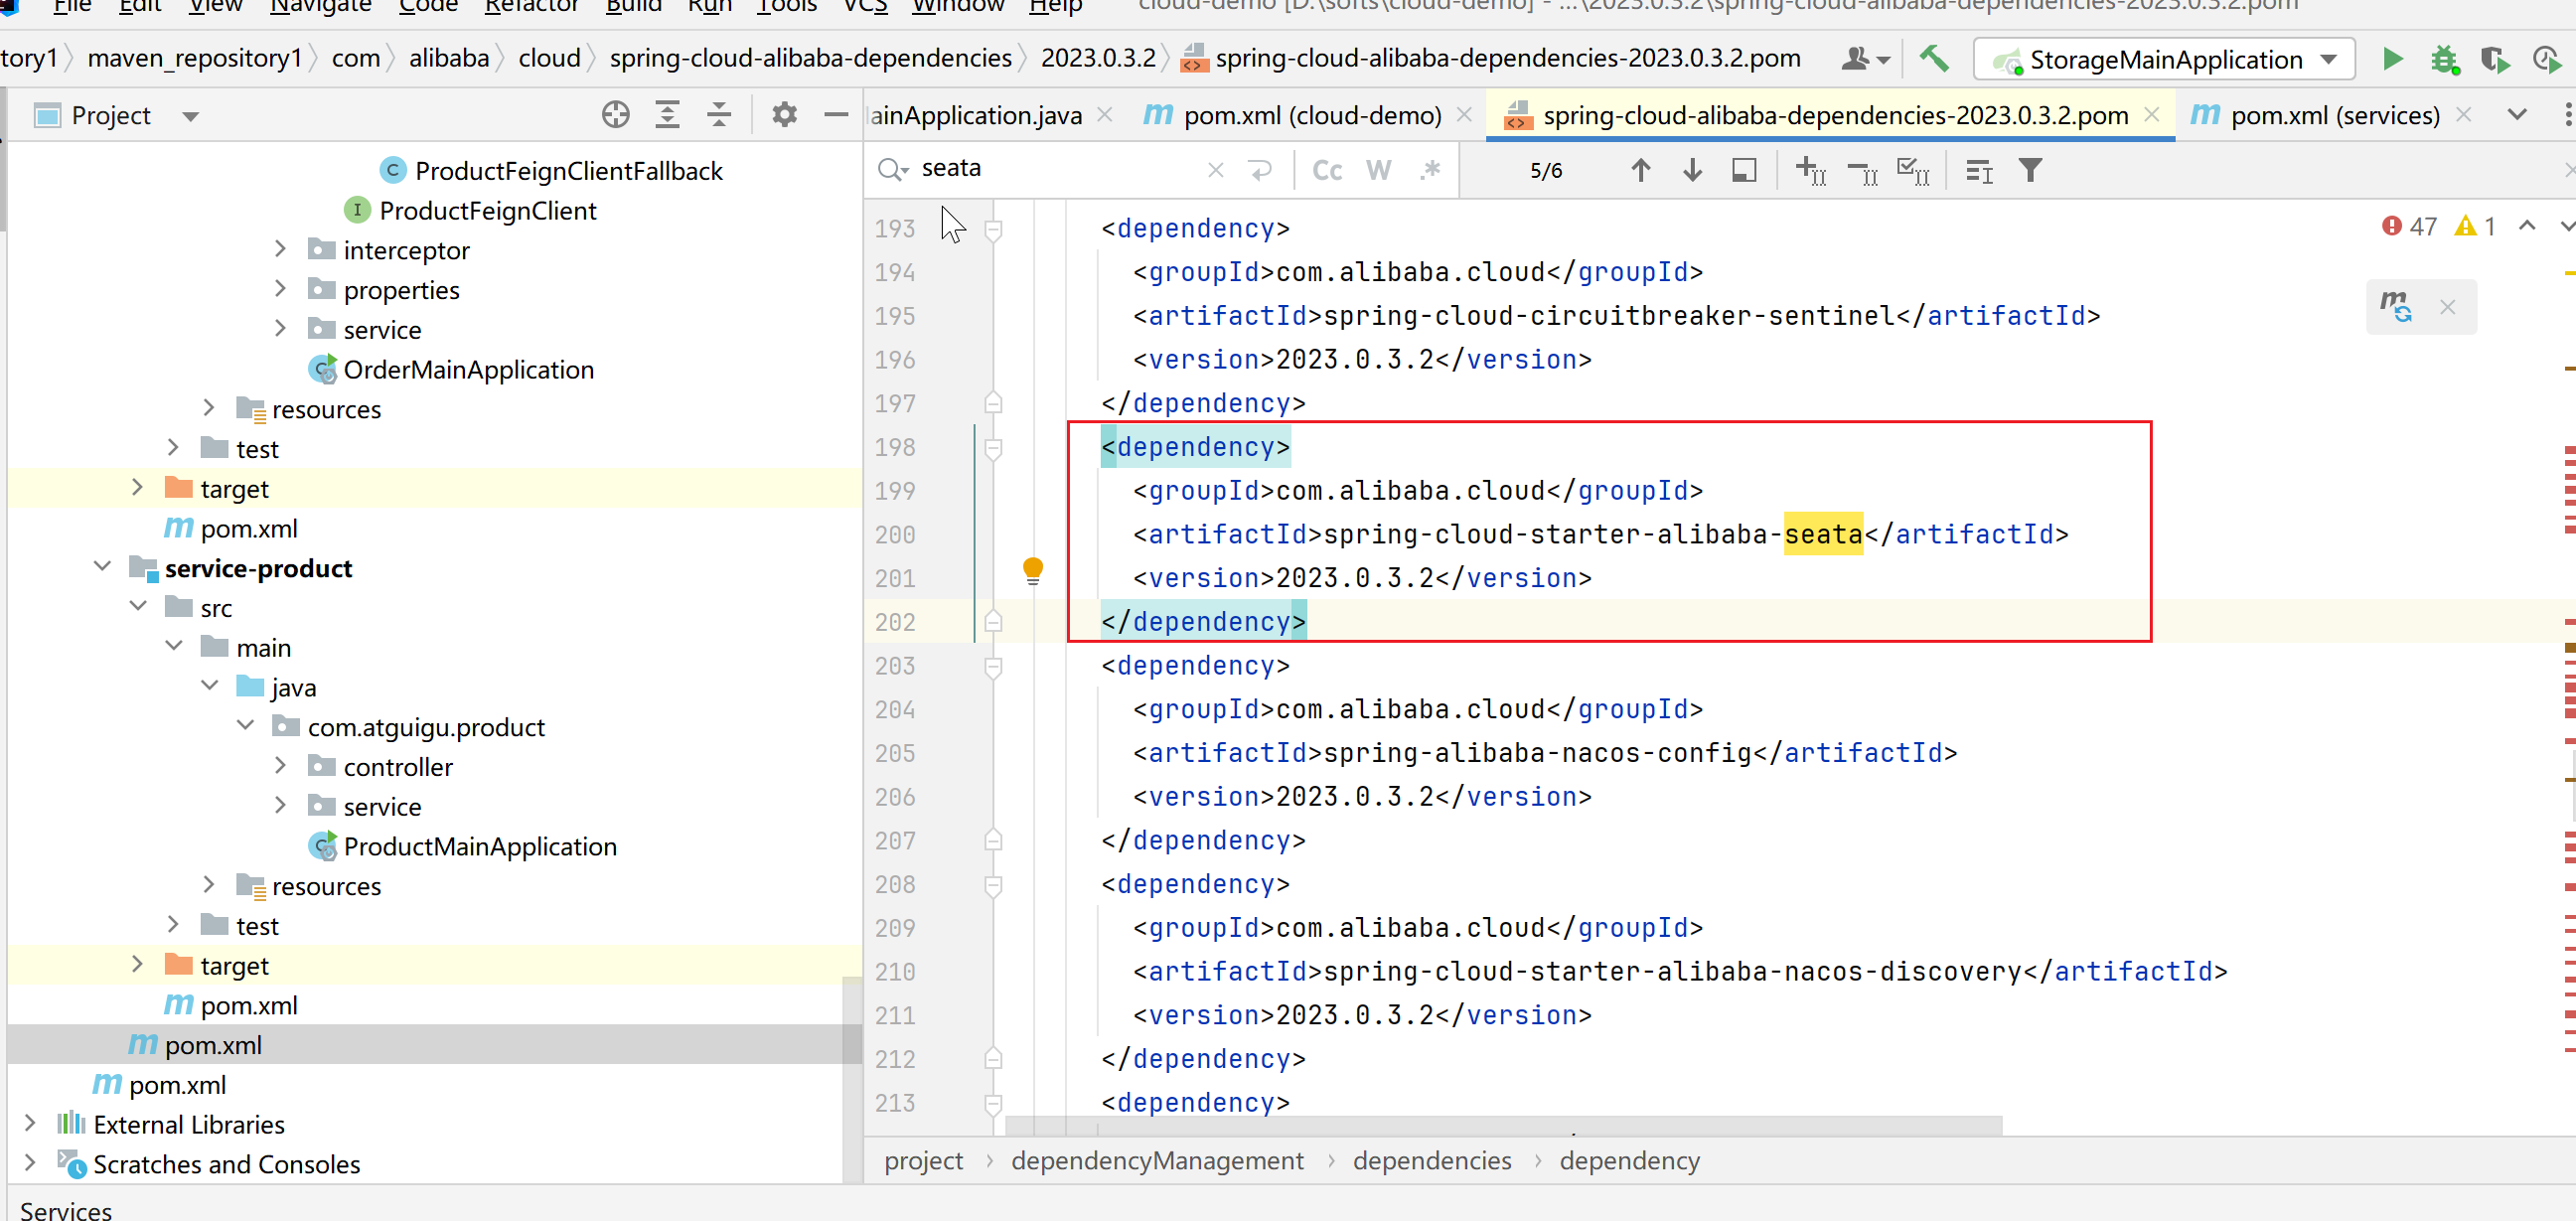
Task: Open search filter funnel icon
Action: (2030, 170)
